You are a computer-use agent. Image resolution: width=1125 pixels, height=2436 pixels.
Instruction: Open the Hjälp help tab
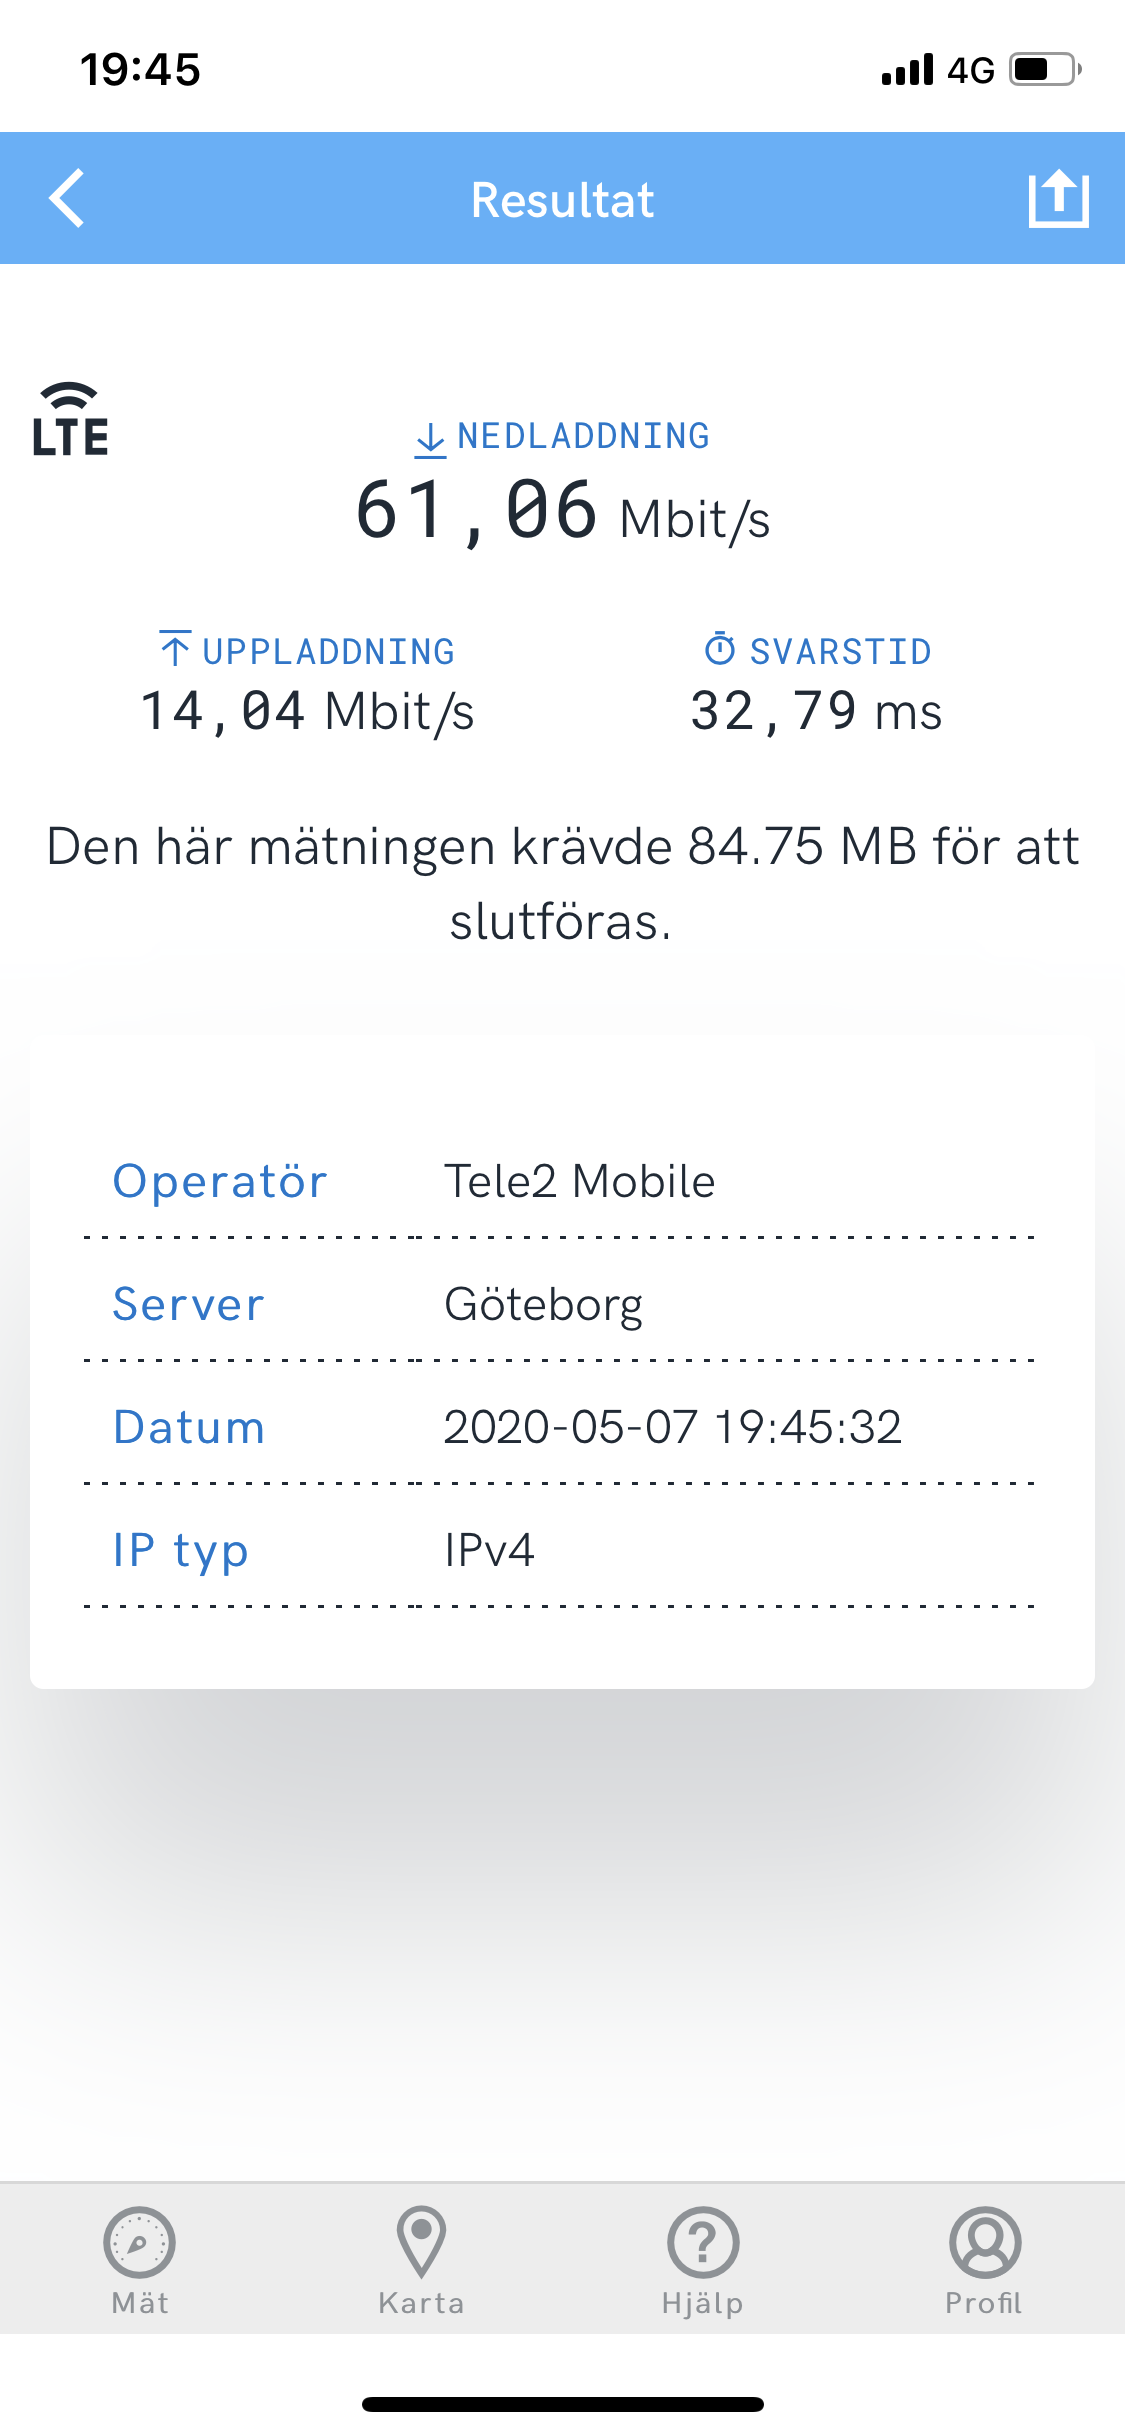point(703,2259)
